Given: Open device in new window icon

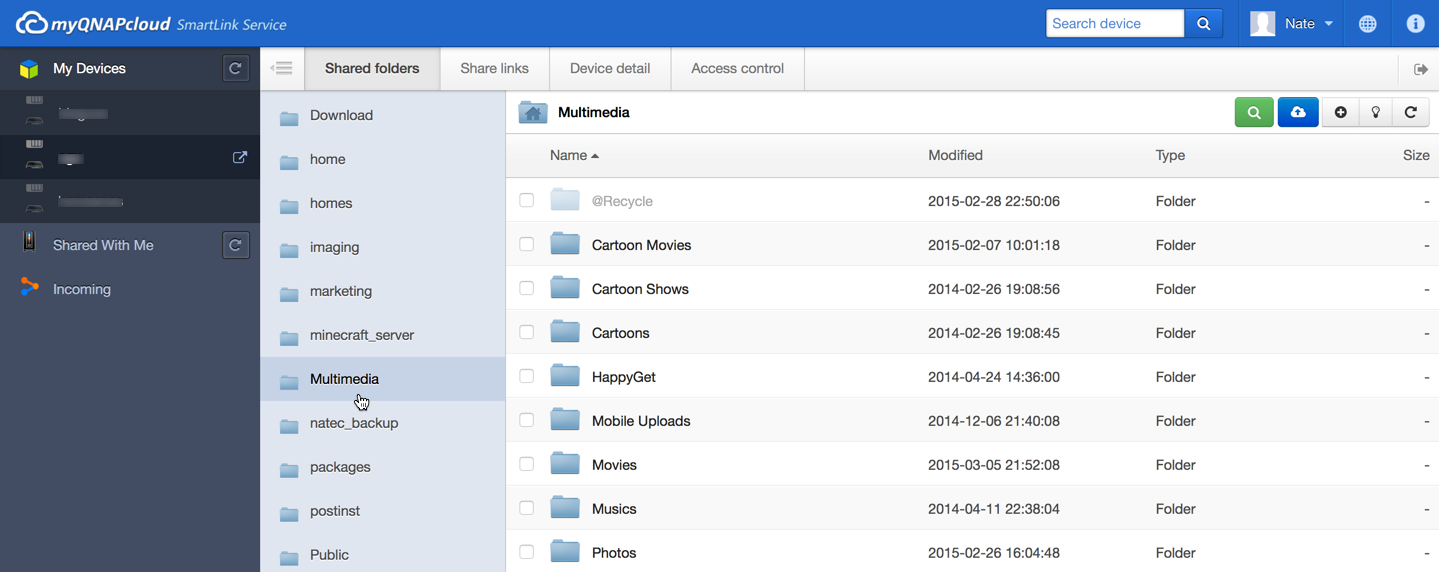Looking at the screenshot, I should [240, 157].
